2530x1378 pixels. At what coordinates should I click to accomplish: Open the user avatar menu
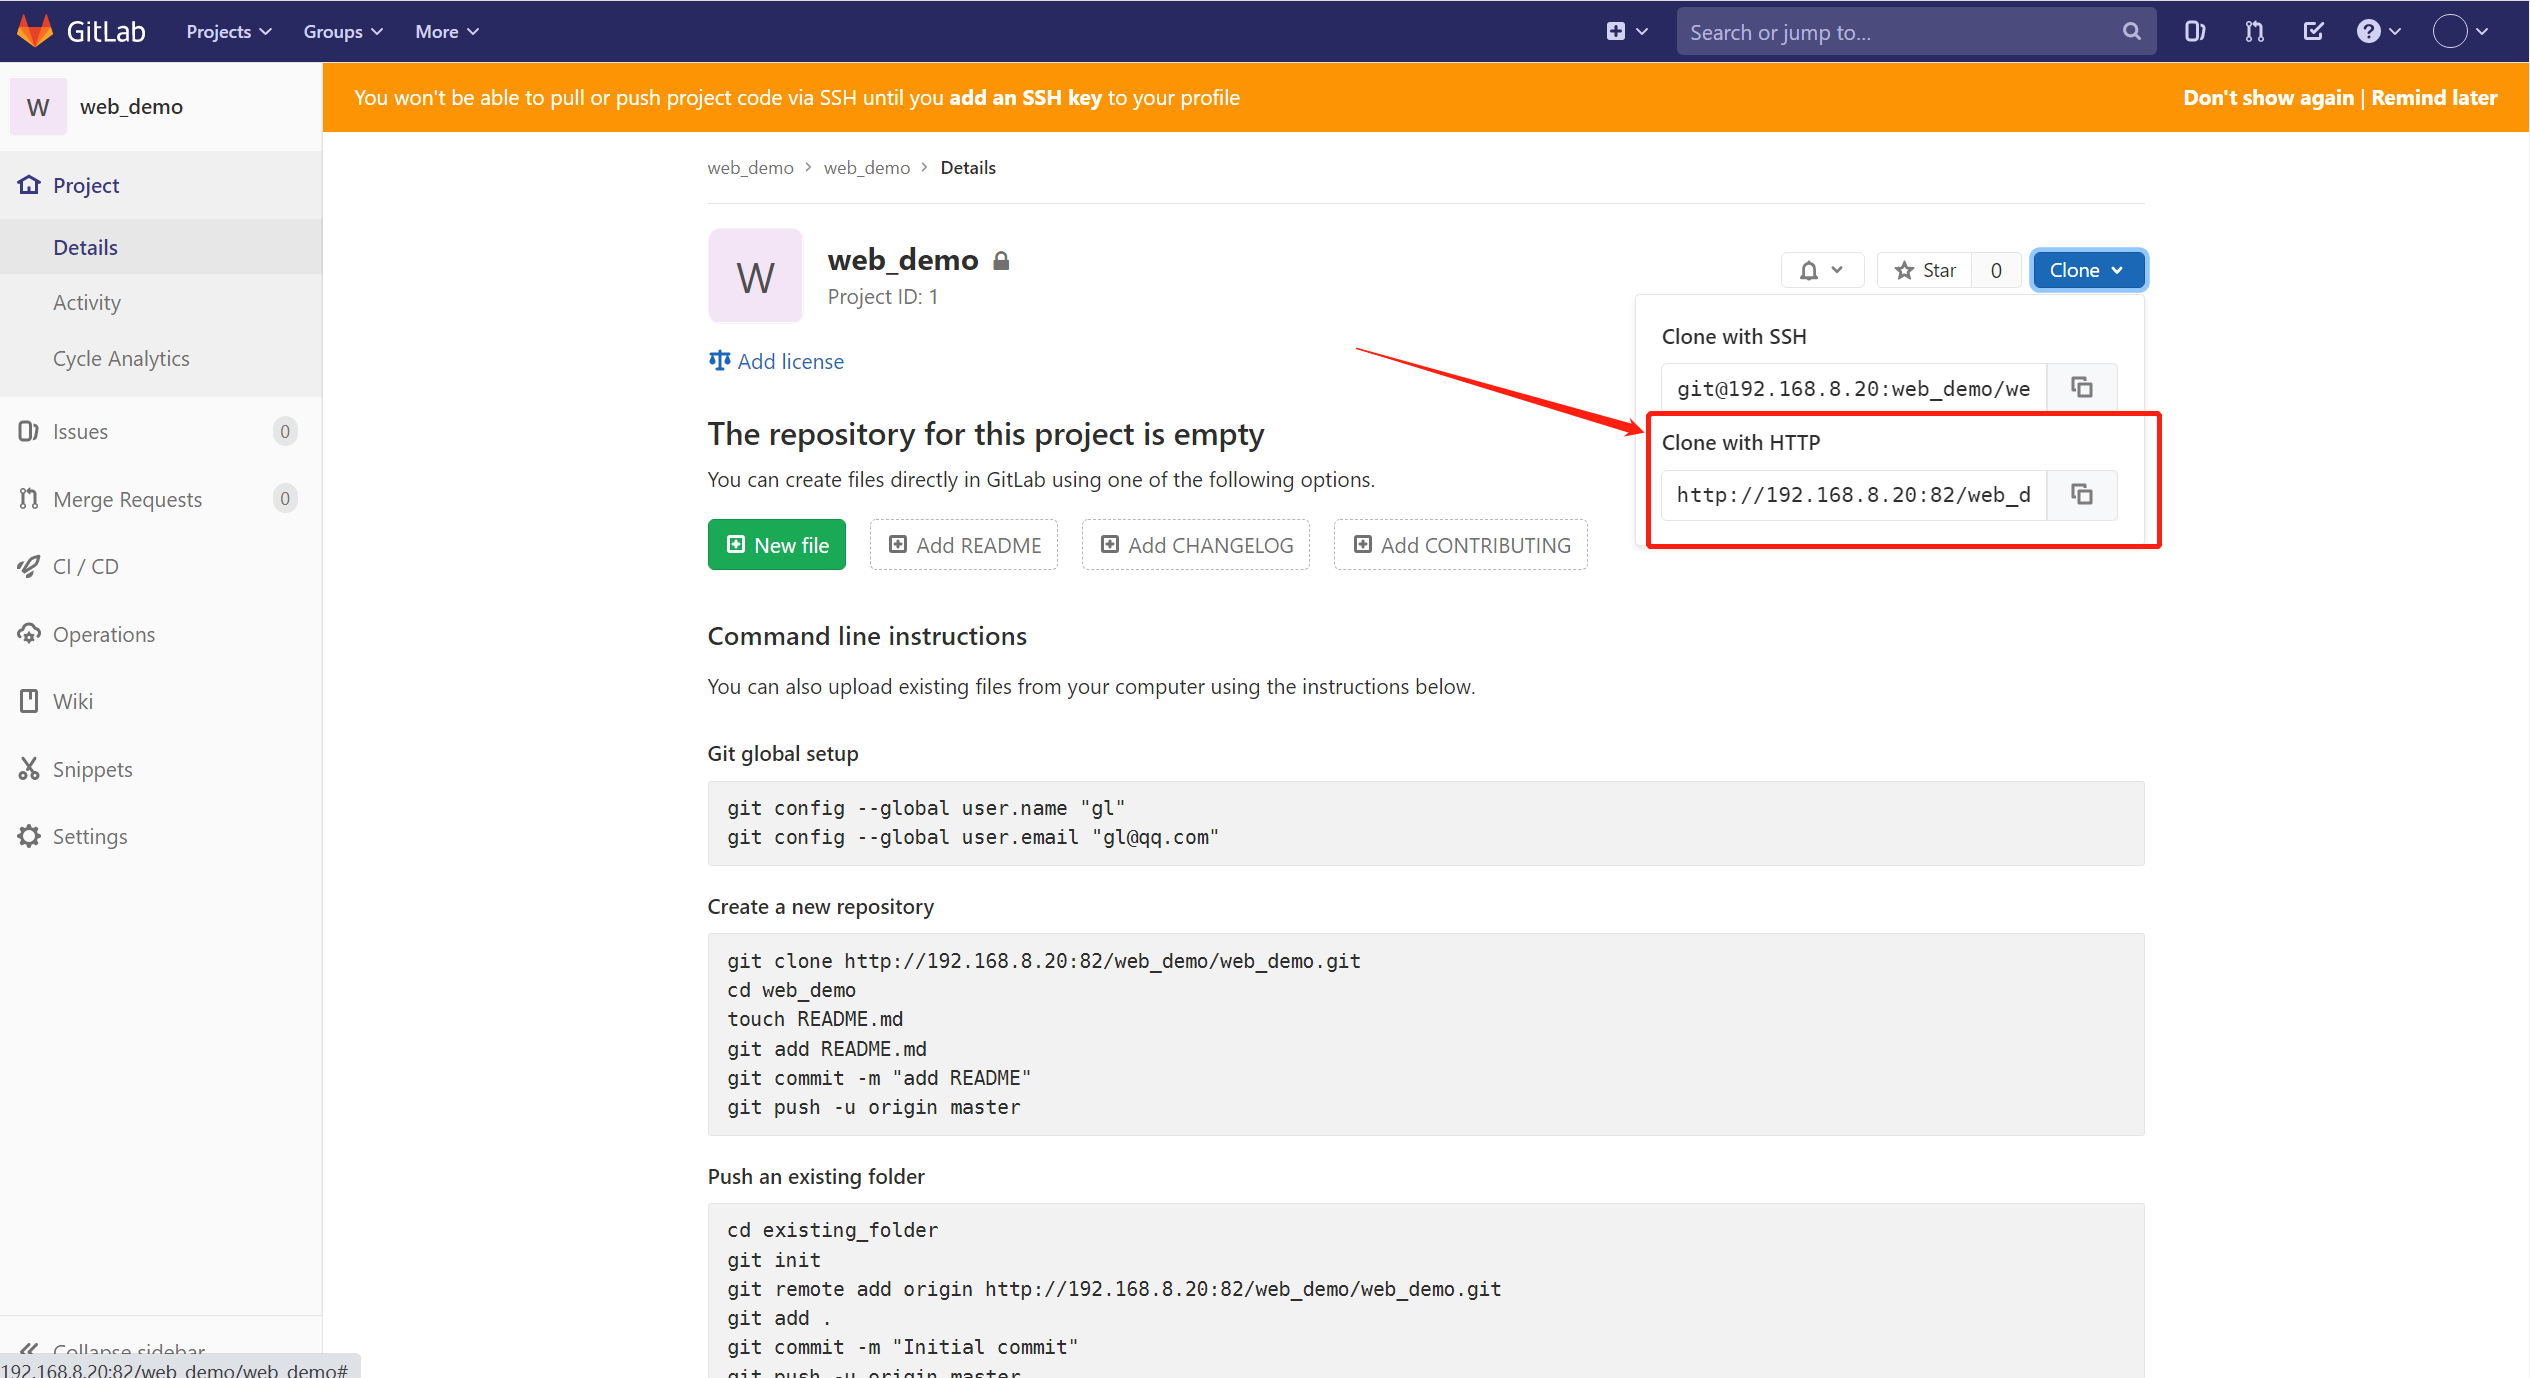2460,31
